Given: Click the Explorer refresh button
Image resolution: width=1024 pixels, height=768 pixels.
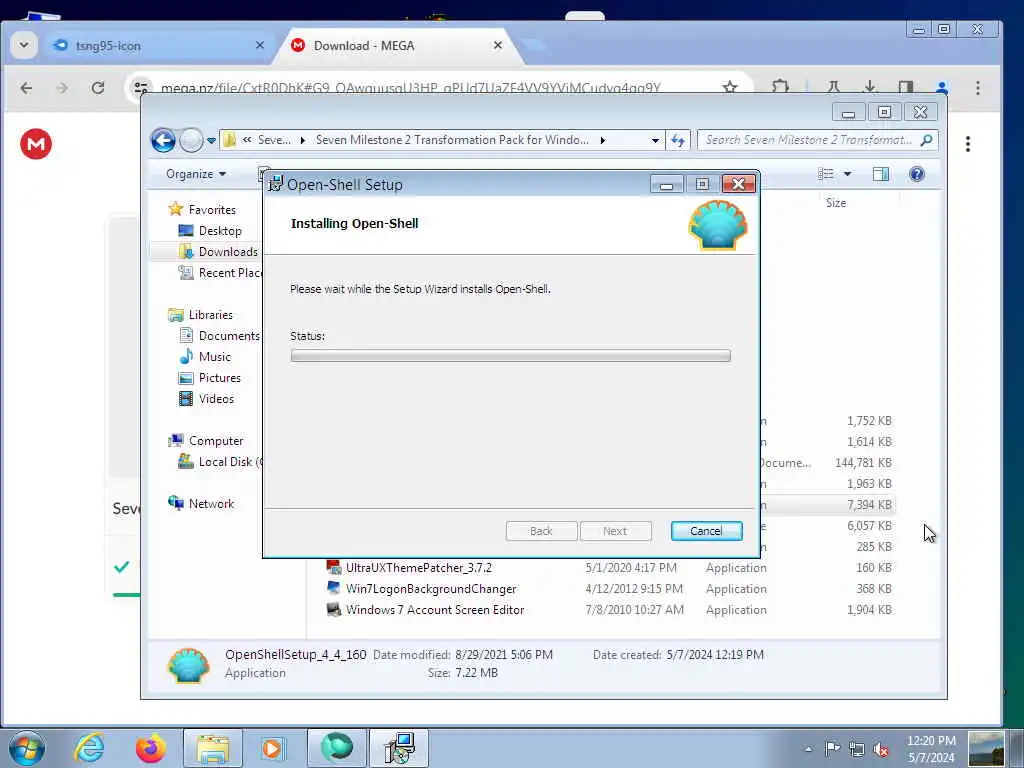Looking at the screenshot, I should pyautogui.click(x=677, y=140).
